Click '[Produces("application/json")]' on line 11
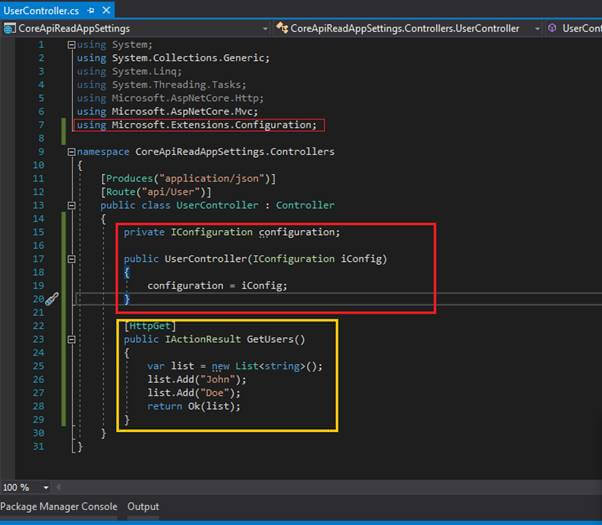 tap(188, 179)
